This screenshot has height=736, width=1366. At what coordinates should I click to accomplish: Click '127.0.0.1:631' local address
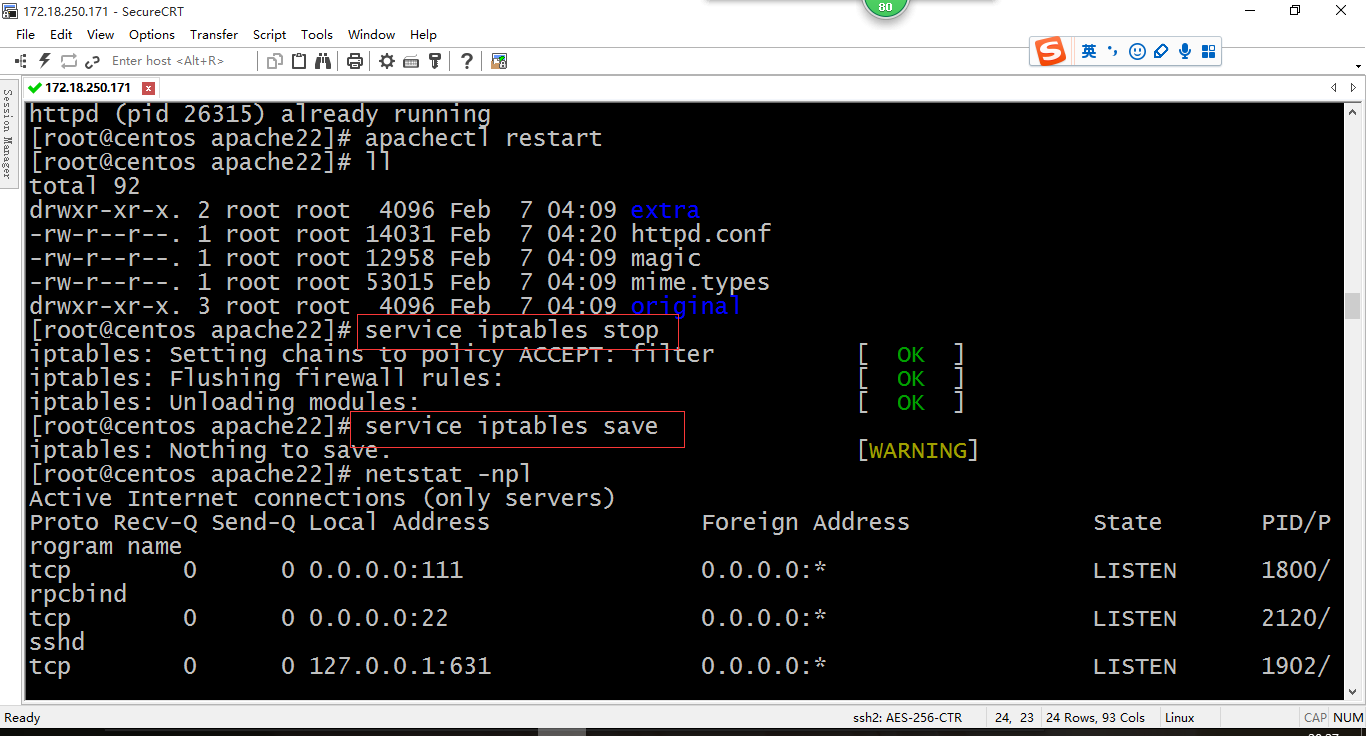pos(400,666)
